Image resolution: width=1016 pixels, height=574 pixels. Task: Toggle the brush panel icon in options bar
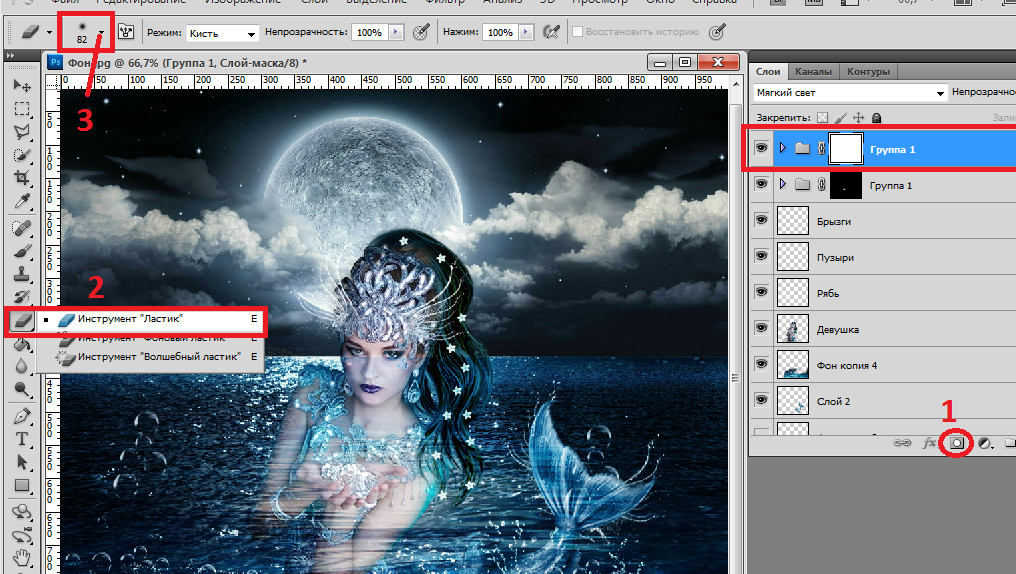click(128, 33)
